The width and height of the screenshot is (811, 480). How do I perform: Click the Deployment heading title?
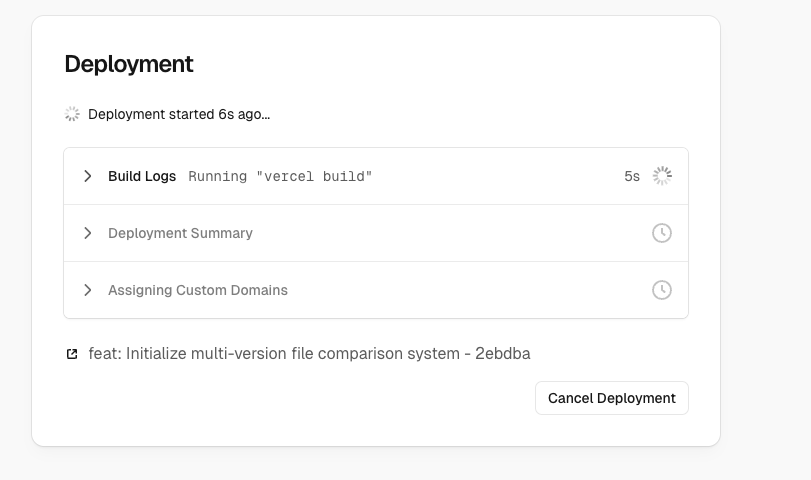pyautogui.click(x=129, y=64)
